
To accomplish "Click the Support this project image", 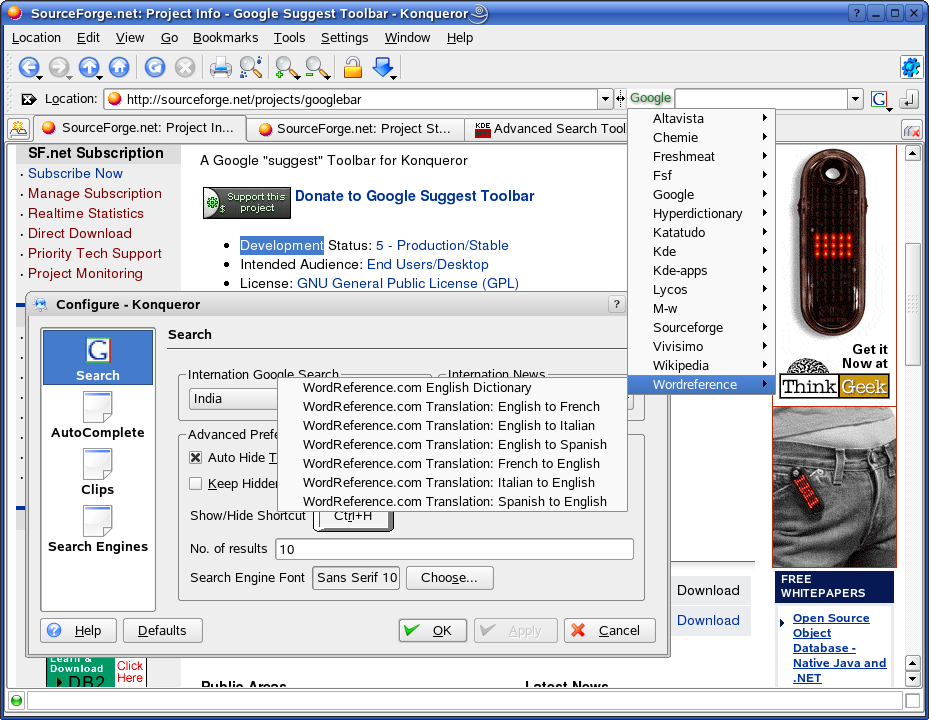I will pyautogui.click(x=246, y=203).
